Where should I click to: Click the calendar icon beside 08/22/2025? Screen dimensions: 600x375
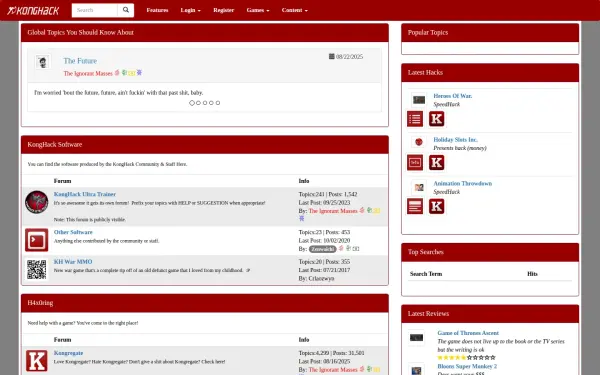point(332,57)
